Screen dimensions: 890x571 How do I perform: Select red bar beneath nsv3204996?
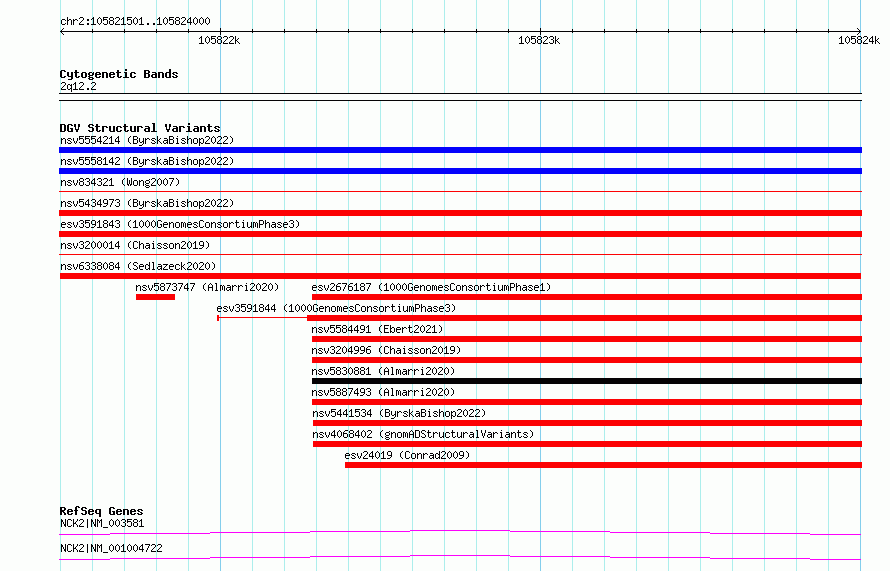coord(587,360)
